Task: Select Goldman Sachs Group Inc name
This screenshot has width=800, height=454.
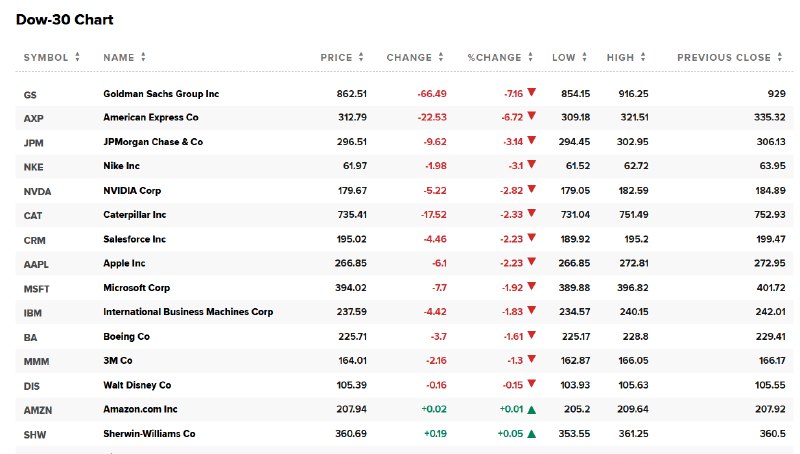Action: 161,94
